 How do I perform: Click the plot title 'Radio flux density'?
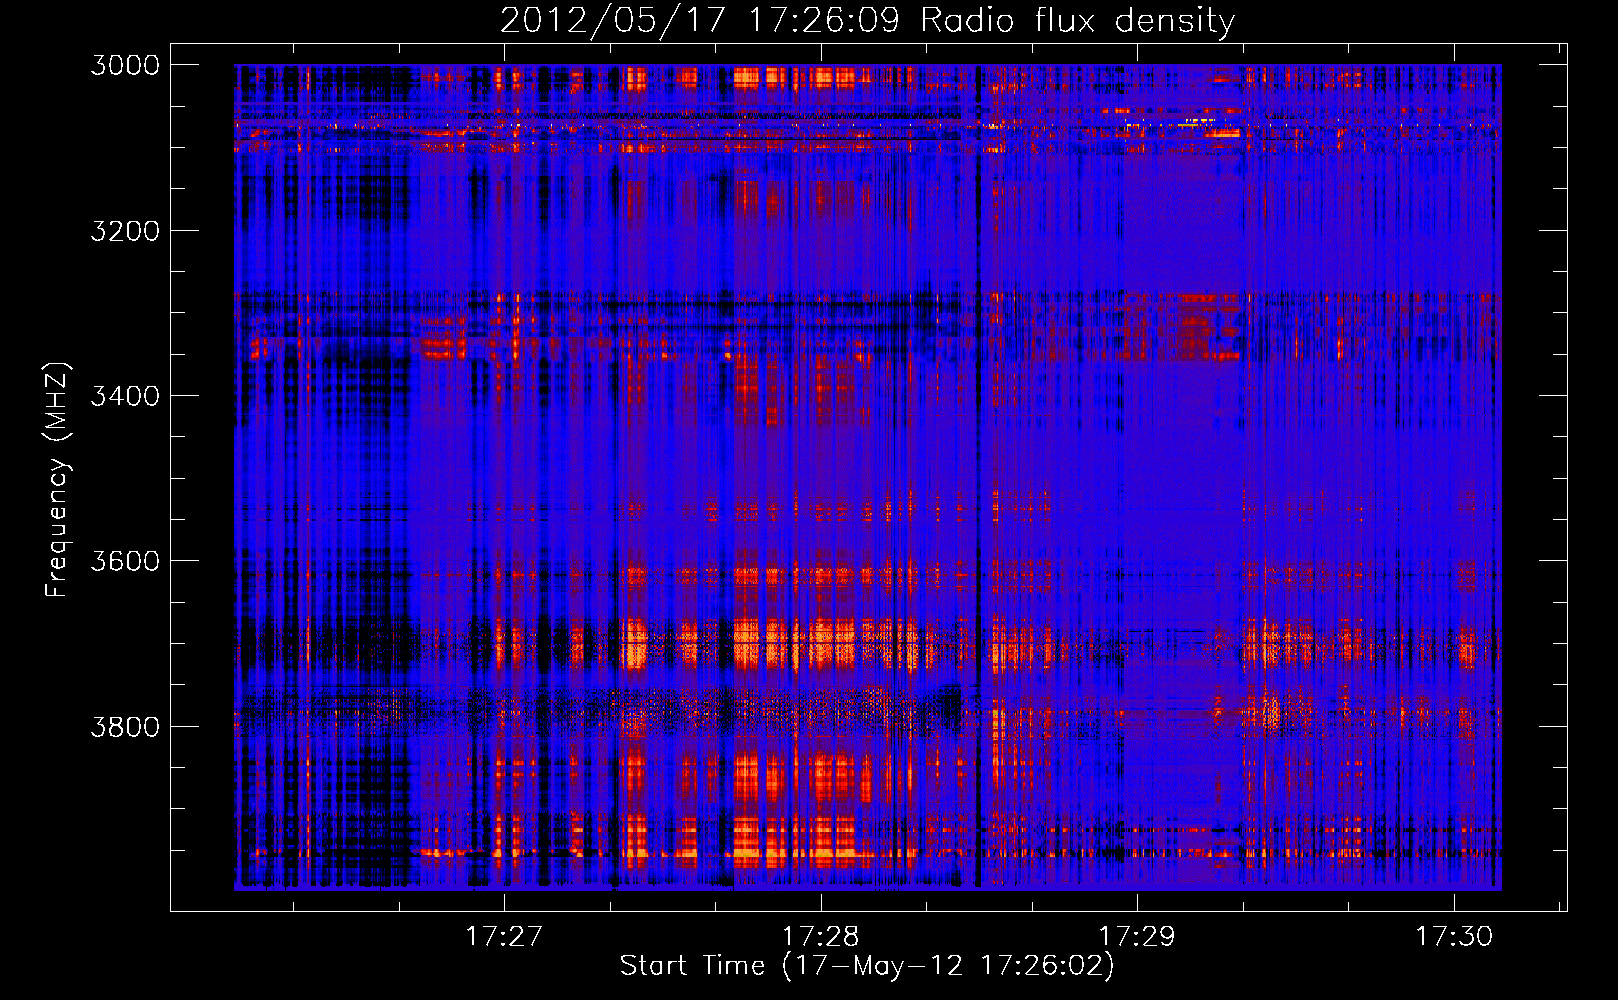click(1077, 21)
